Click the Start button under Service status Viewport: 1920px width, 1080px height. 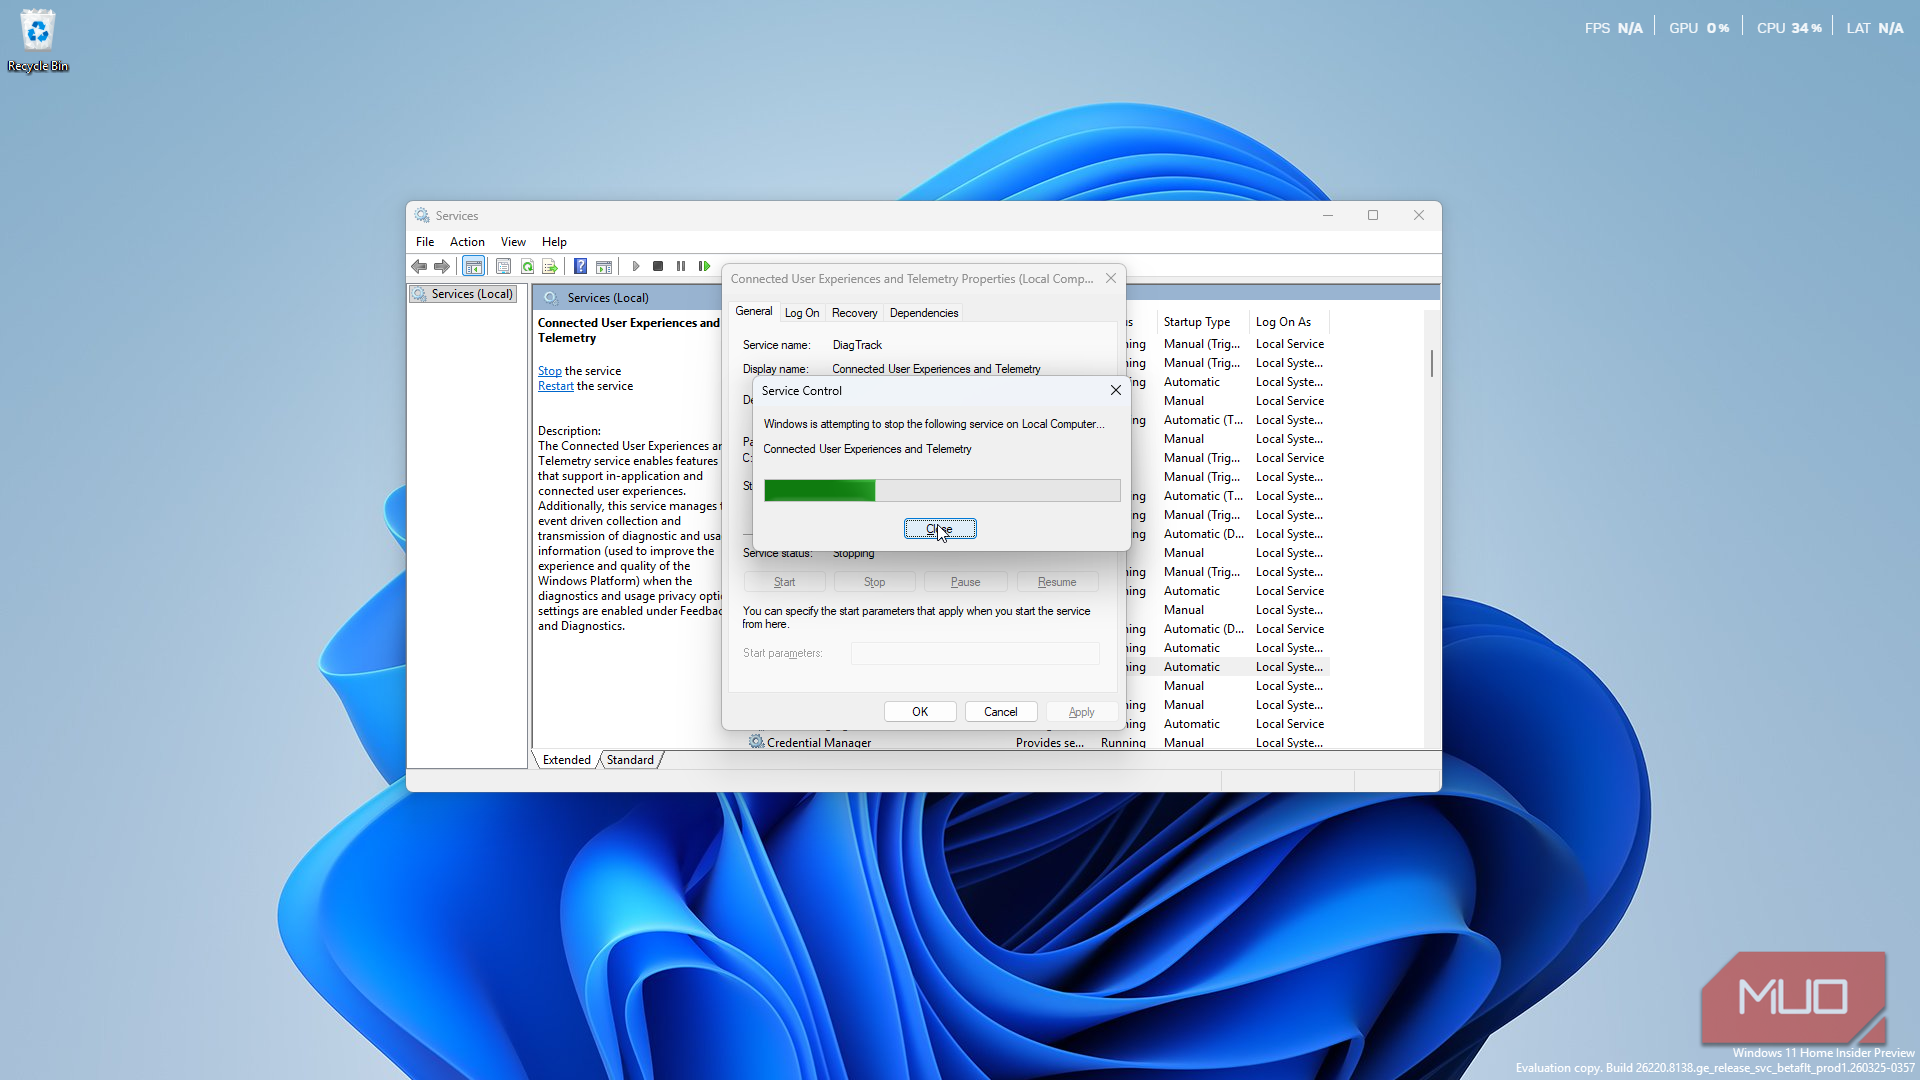[x=785, y=582]
